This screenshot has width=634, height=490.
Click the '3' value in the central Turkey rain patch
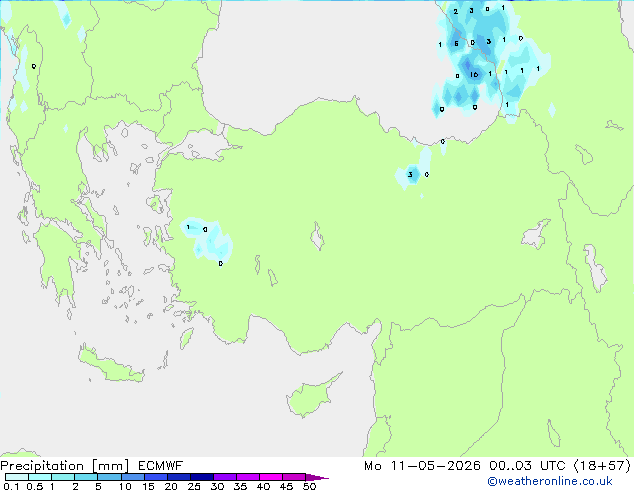pos(410,174)
